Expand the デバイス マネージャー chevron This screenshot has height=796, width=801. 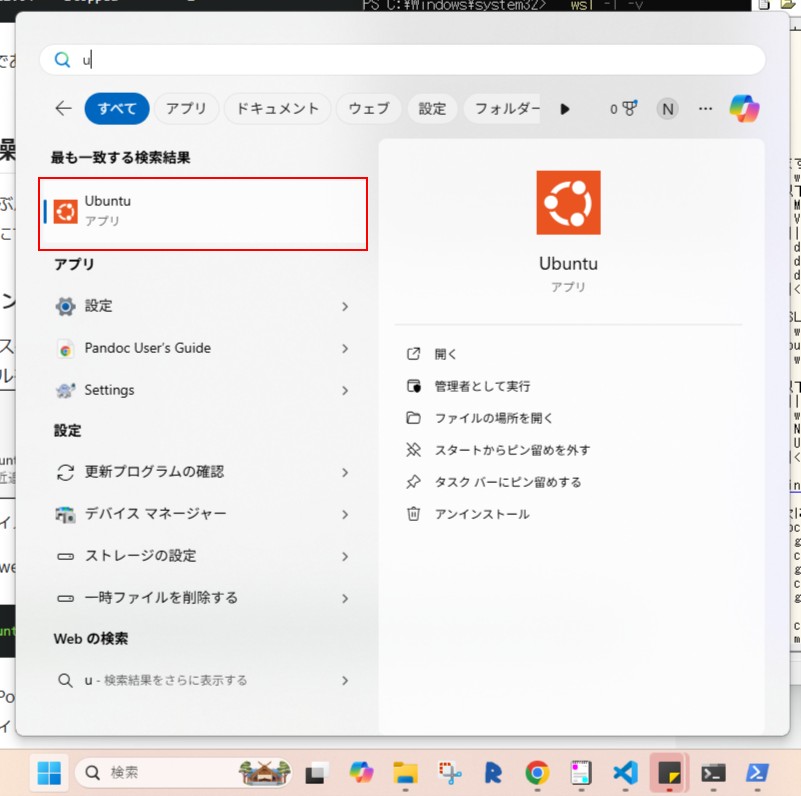(345, 514)
